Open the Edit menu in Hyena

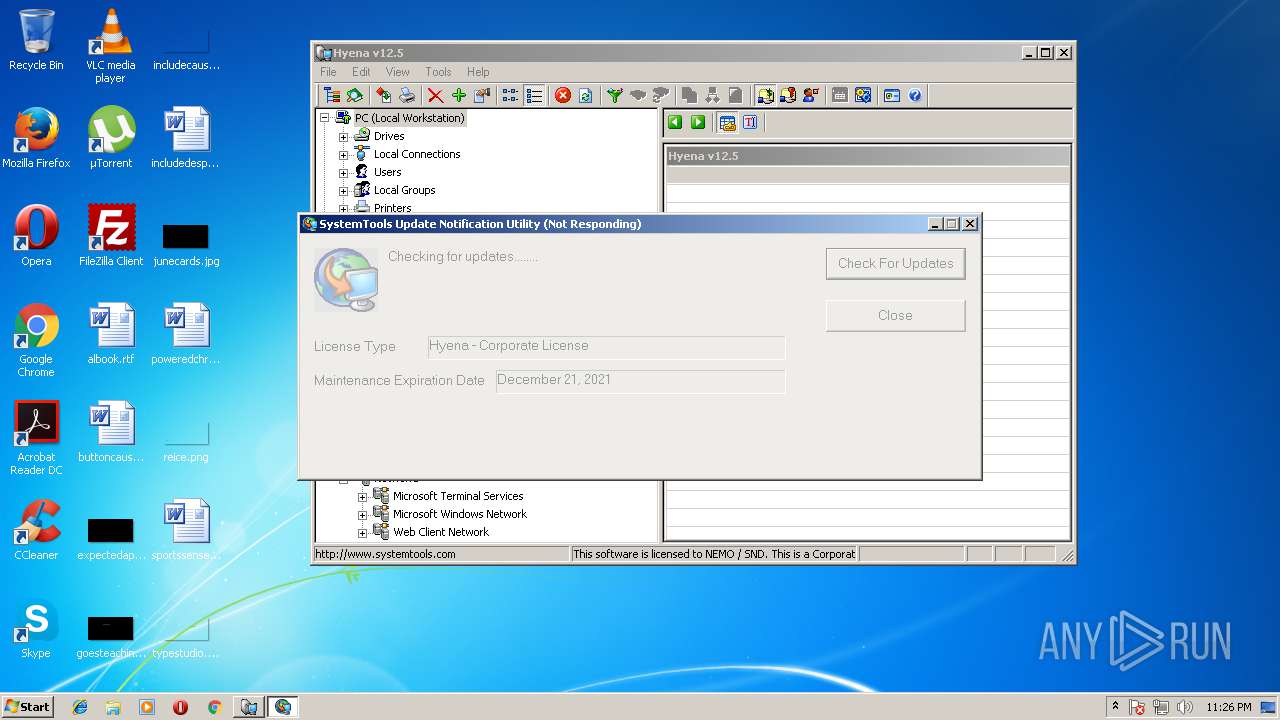coord(361,72)
